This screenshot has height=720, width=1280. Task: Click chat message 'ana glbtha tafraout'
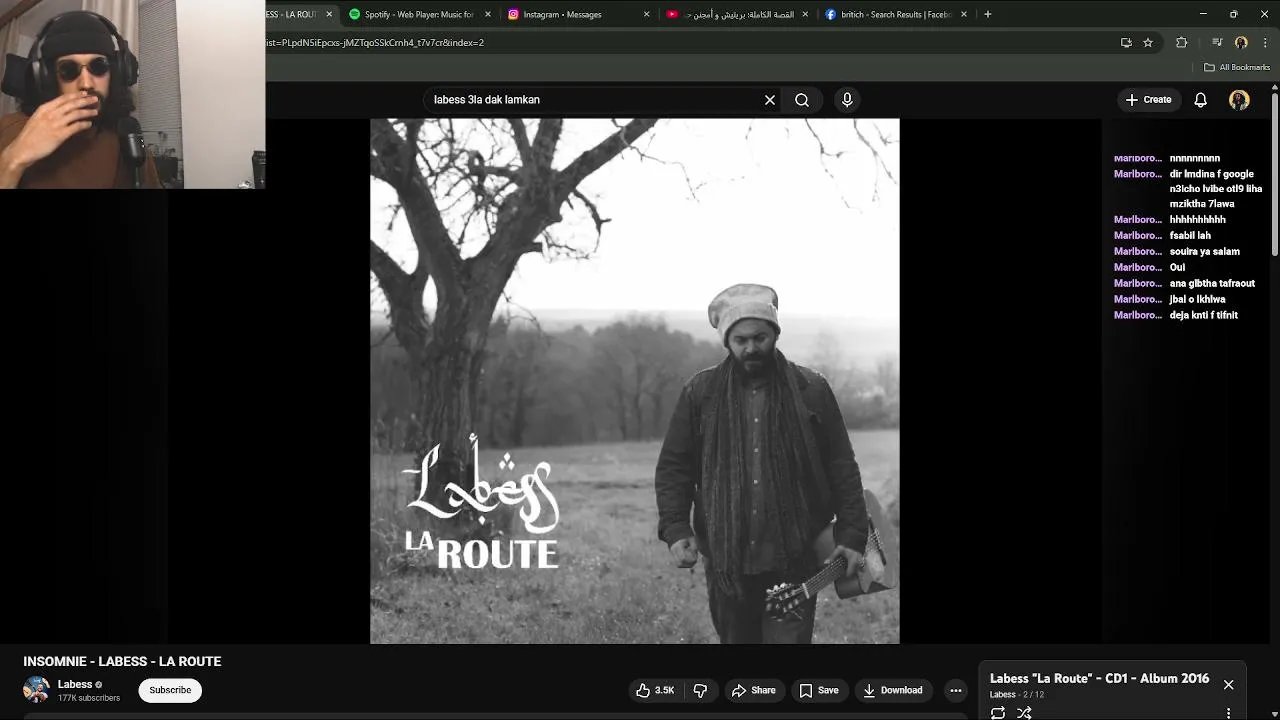[1212, 283]
